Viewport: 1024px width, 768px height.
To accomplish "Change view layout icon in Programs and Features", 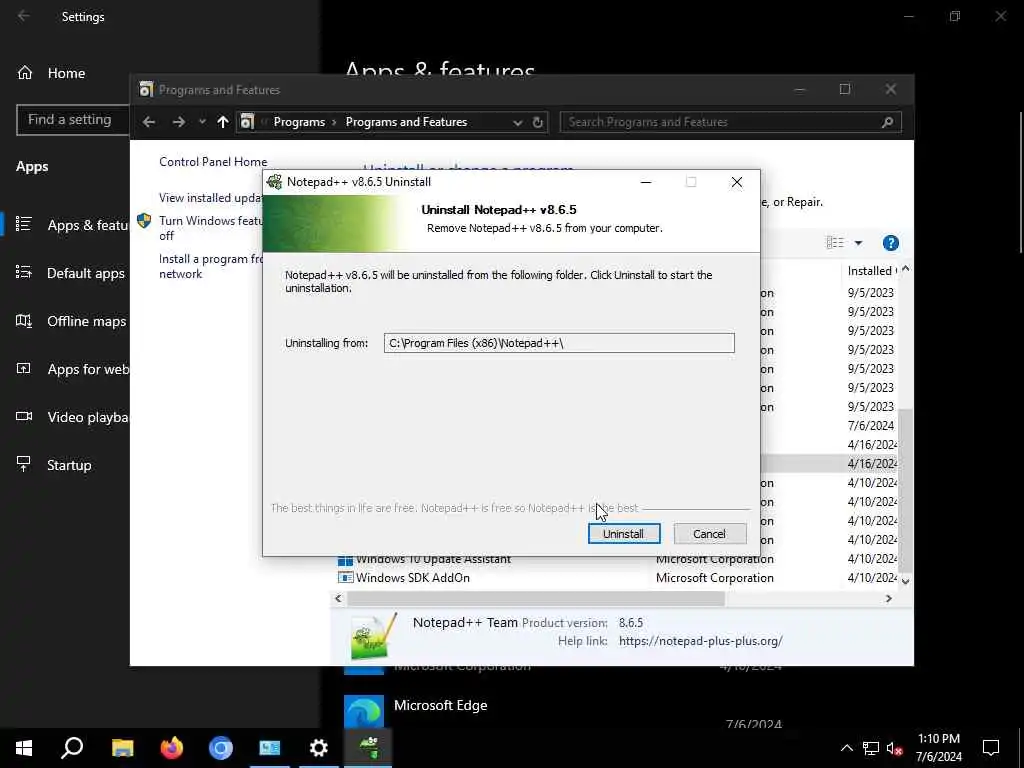I will [x=835, y=243].
